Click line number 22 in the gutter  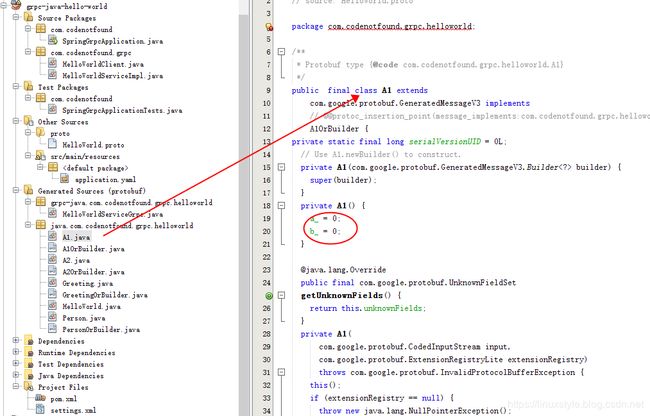(267, 257)
